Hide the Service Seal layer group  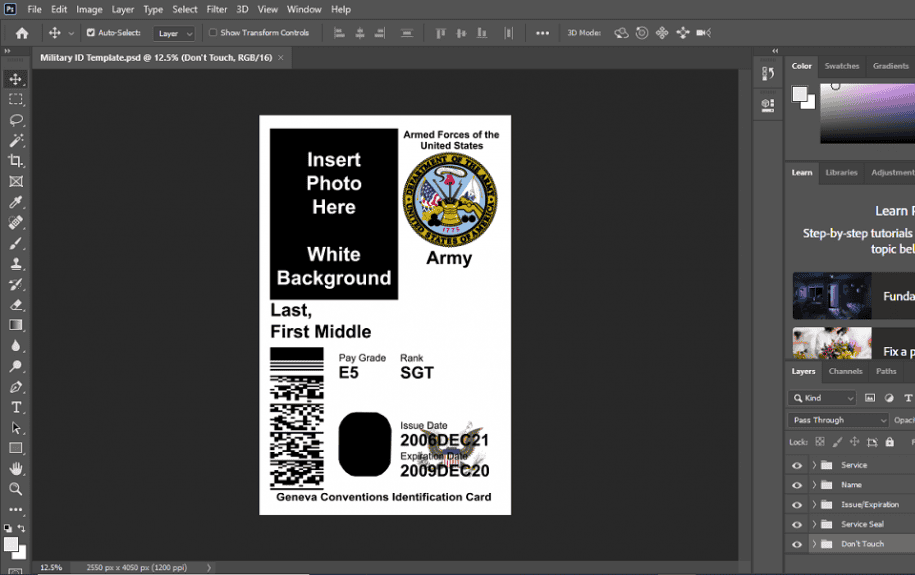[797, 525]
